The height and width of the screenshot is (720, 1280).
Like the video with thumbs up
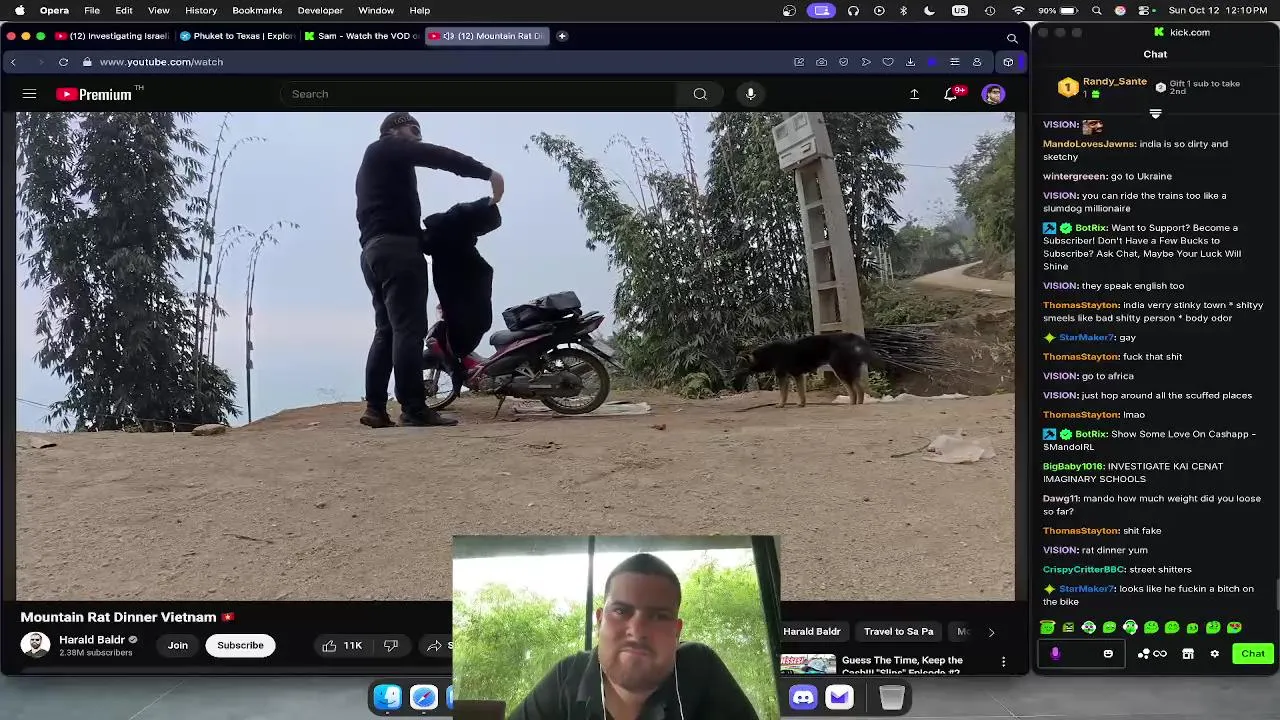click(342, 646)
